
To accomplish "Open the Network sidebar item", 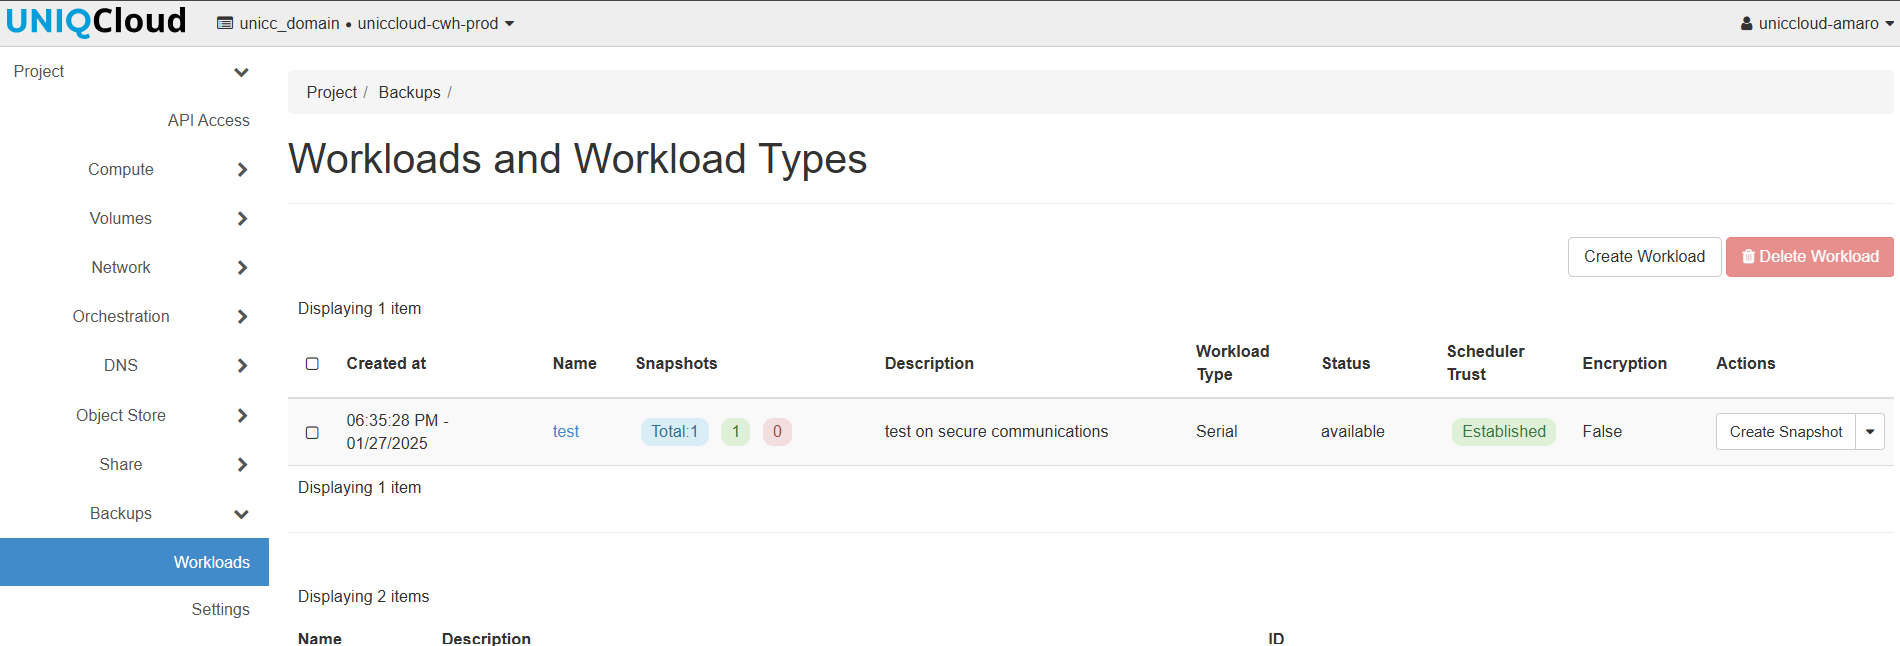I will click(x=121, y=268).
